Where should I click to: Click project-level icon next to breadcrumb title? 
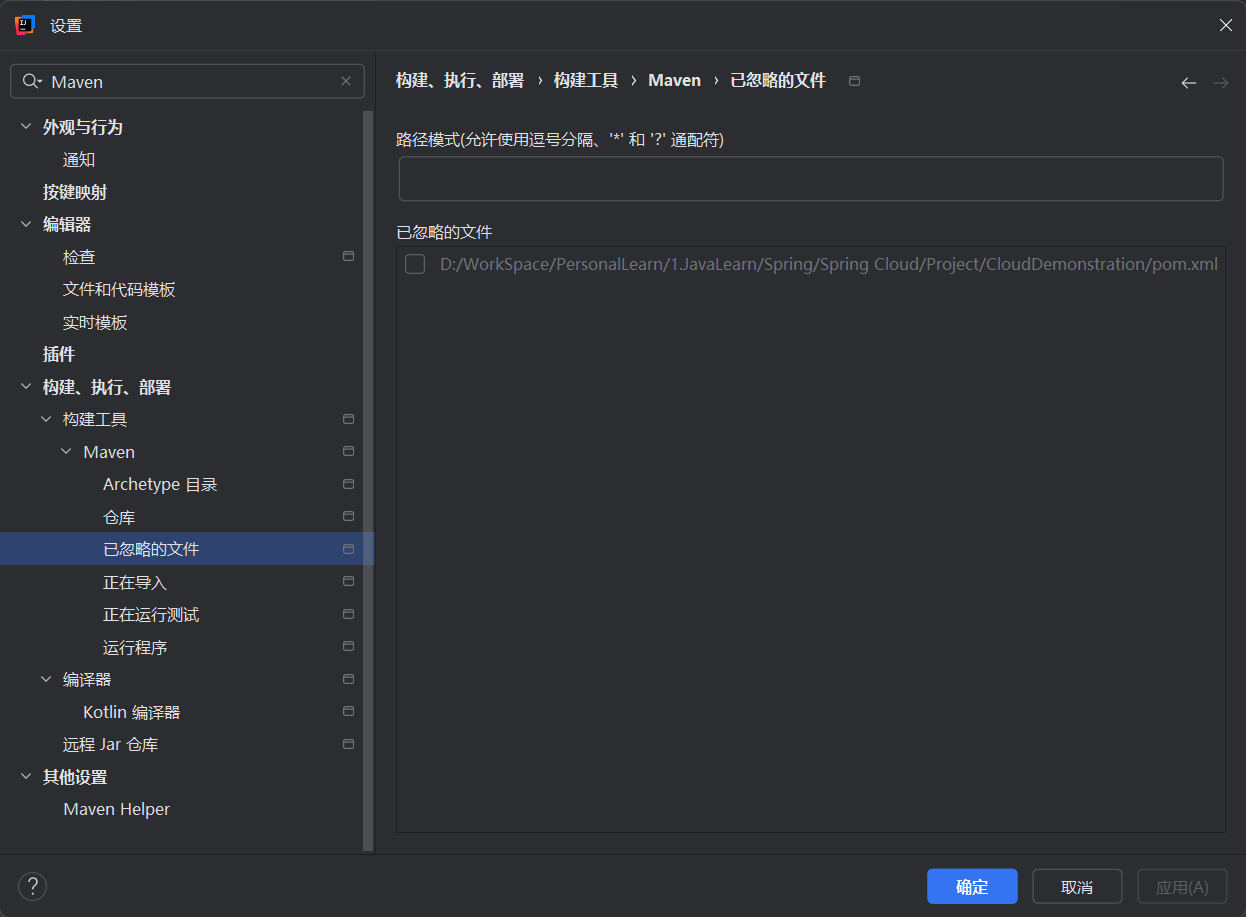(854, 81)
